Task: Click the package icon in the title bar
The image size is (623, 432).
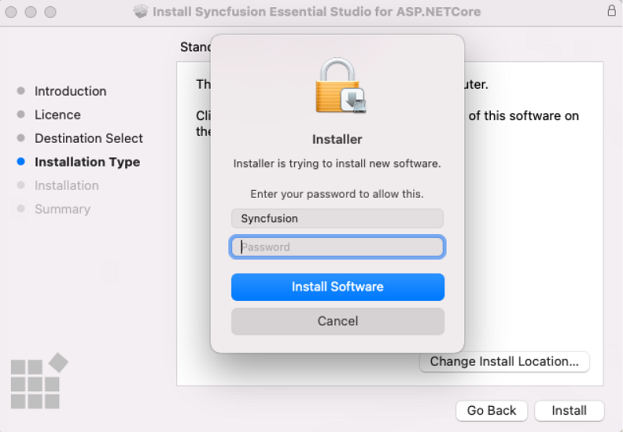Action: coord(141,11)
